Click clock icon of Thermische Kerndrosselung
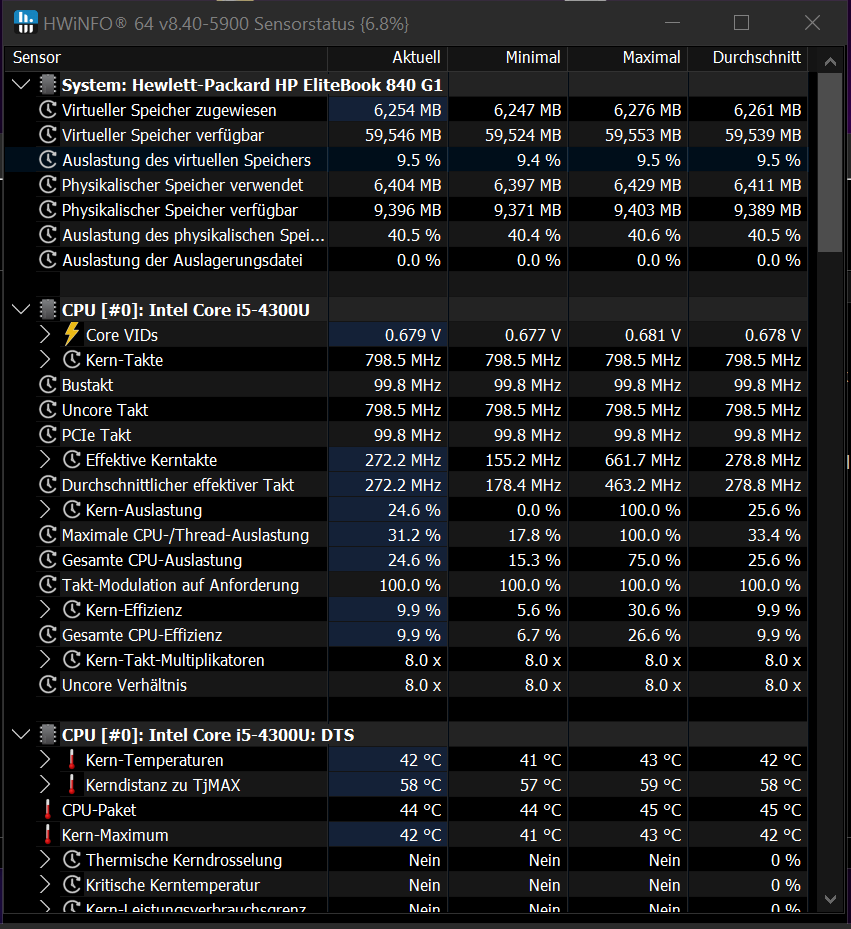 click(x=72, y=860)
